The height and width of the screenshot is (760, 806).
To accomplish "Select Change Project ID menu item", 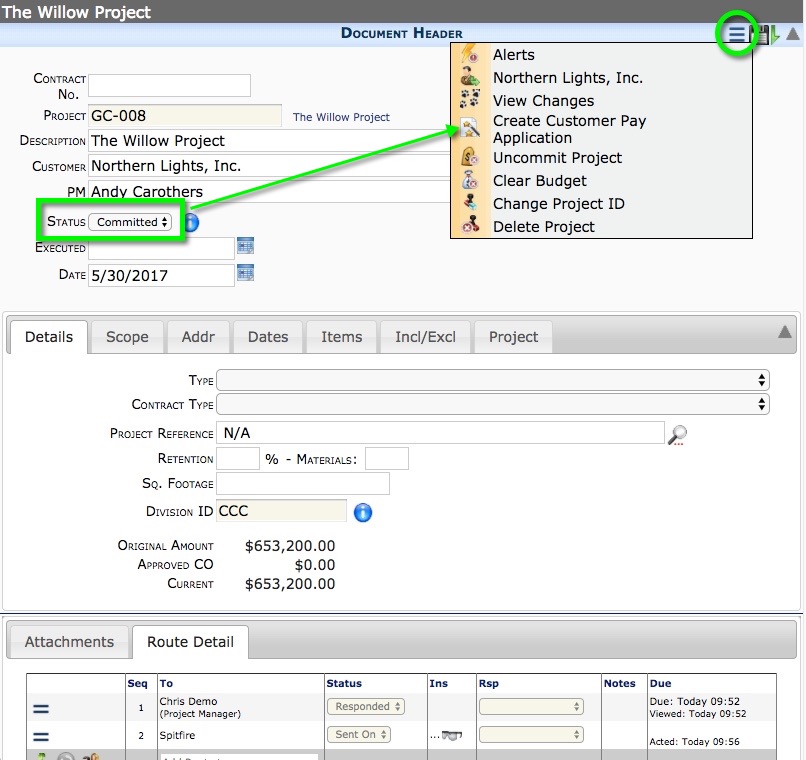I will tap(558, 203).
